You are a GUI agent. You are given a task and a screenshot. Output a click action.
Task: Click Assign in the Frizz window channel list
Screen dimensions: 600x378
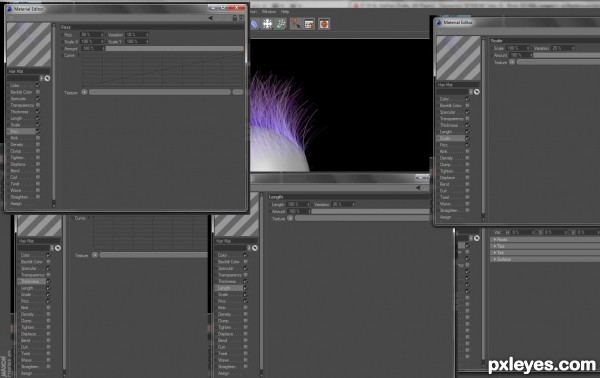(16, 204)
